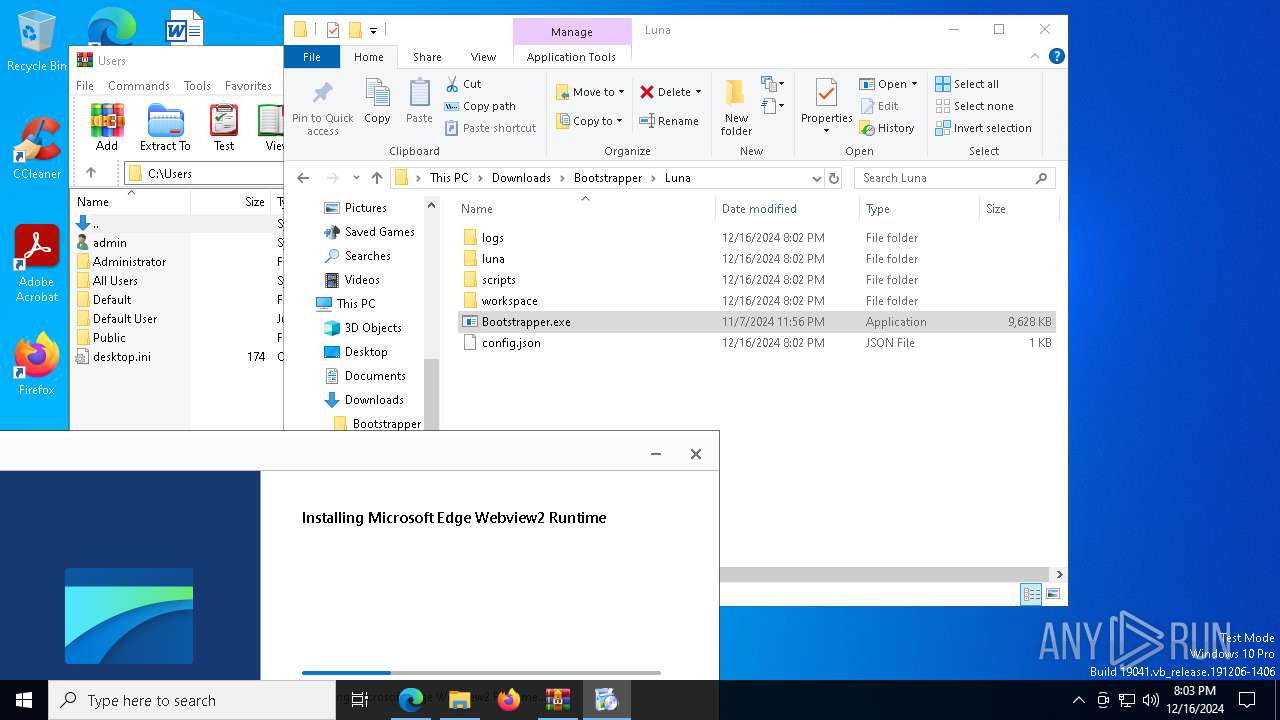
Task: Click Paste shortcut command
Action: 490,128
